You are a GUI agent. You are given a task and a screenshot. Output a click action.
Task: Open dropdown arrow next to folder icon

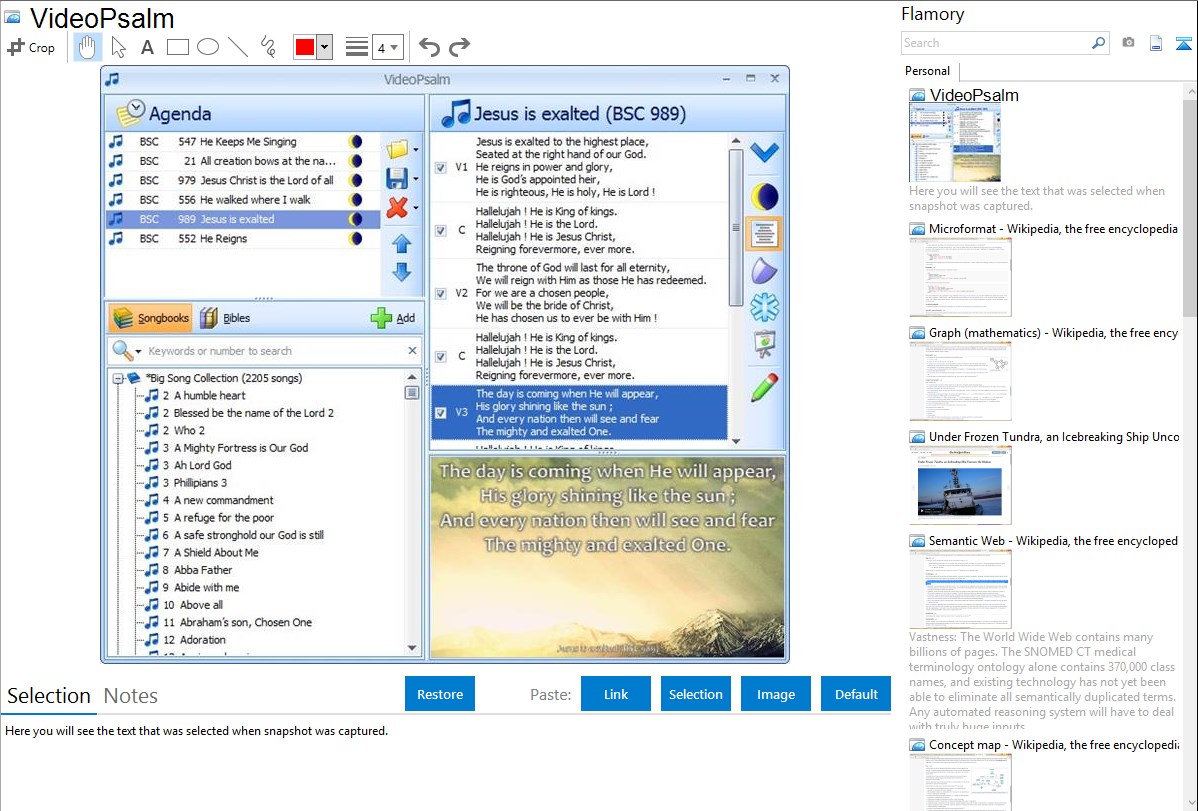(x=416, y=150)
